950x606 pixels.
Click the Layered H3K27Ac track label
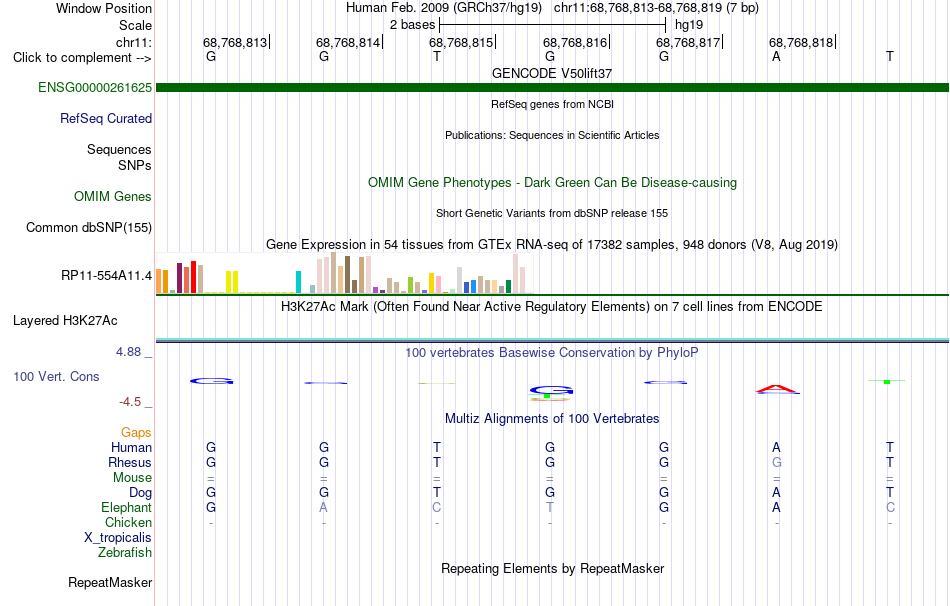tap(65, 321)
